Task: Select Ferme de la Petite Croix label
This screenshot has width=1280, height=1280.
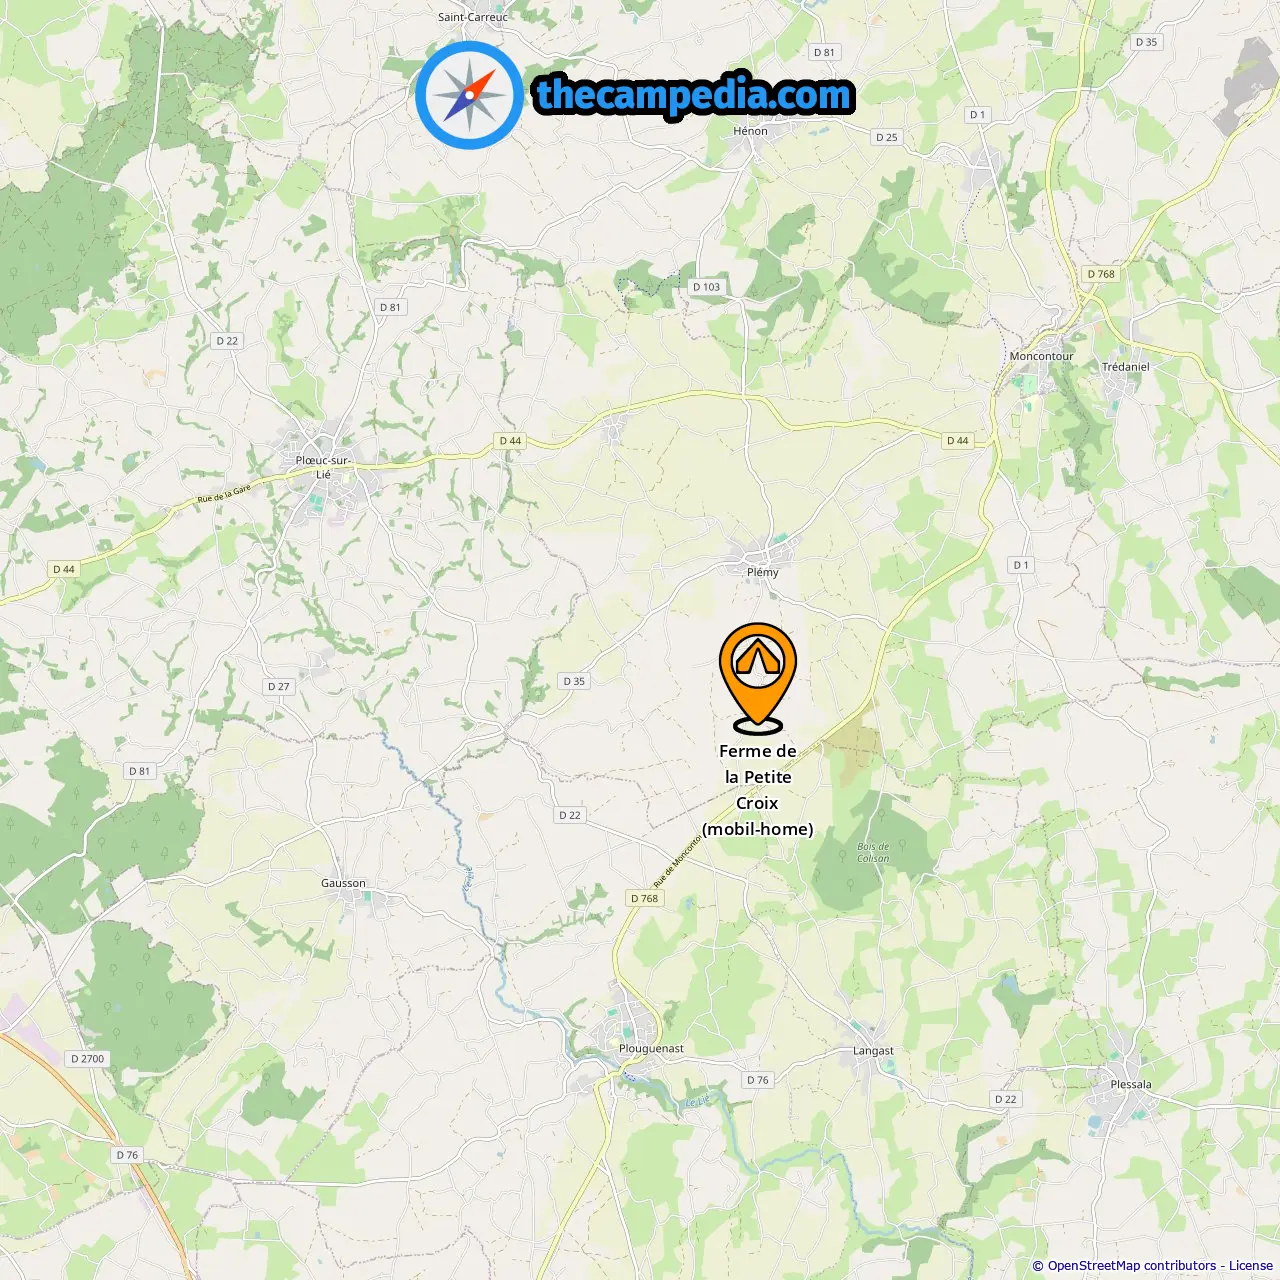Action: point(758,790)
